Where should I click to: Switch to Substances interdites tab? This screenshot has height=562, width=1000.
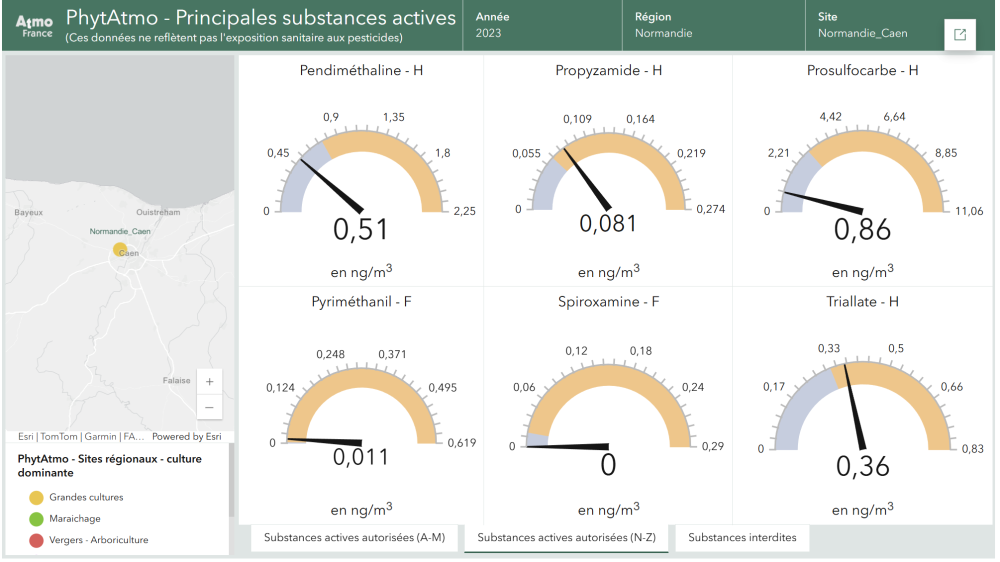742,538
